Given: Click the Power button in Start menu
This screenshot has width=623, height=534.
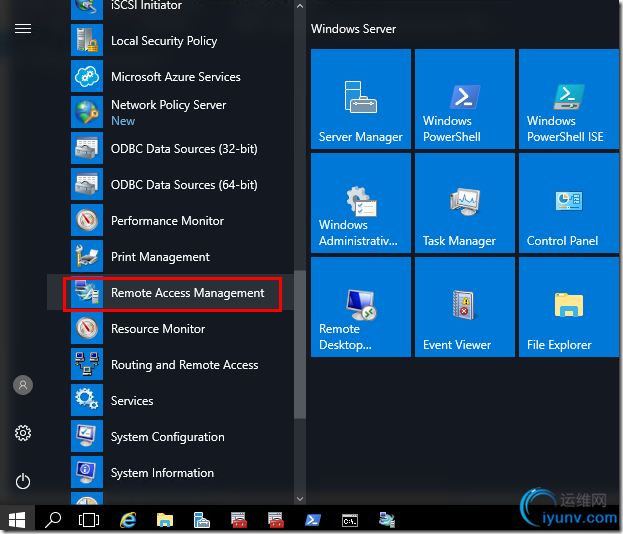Looking at the screenshot, I should pos(23,481).
